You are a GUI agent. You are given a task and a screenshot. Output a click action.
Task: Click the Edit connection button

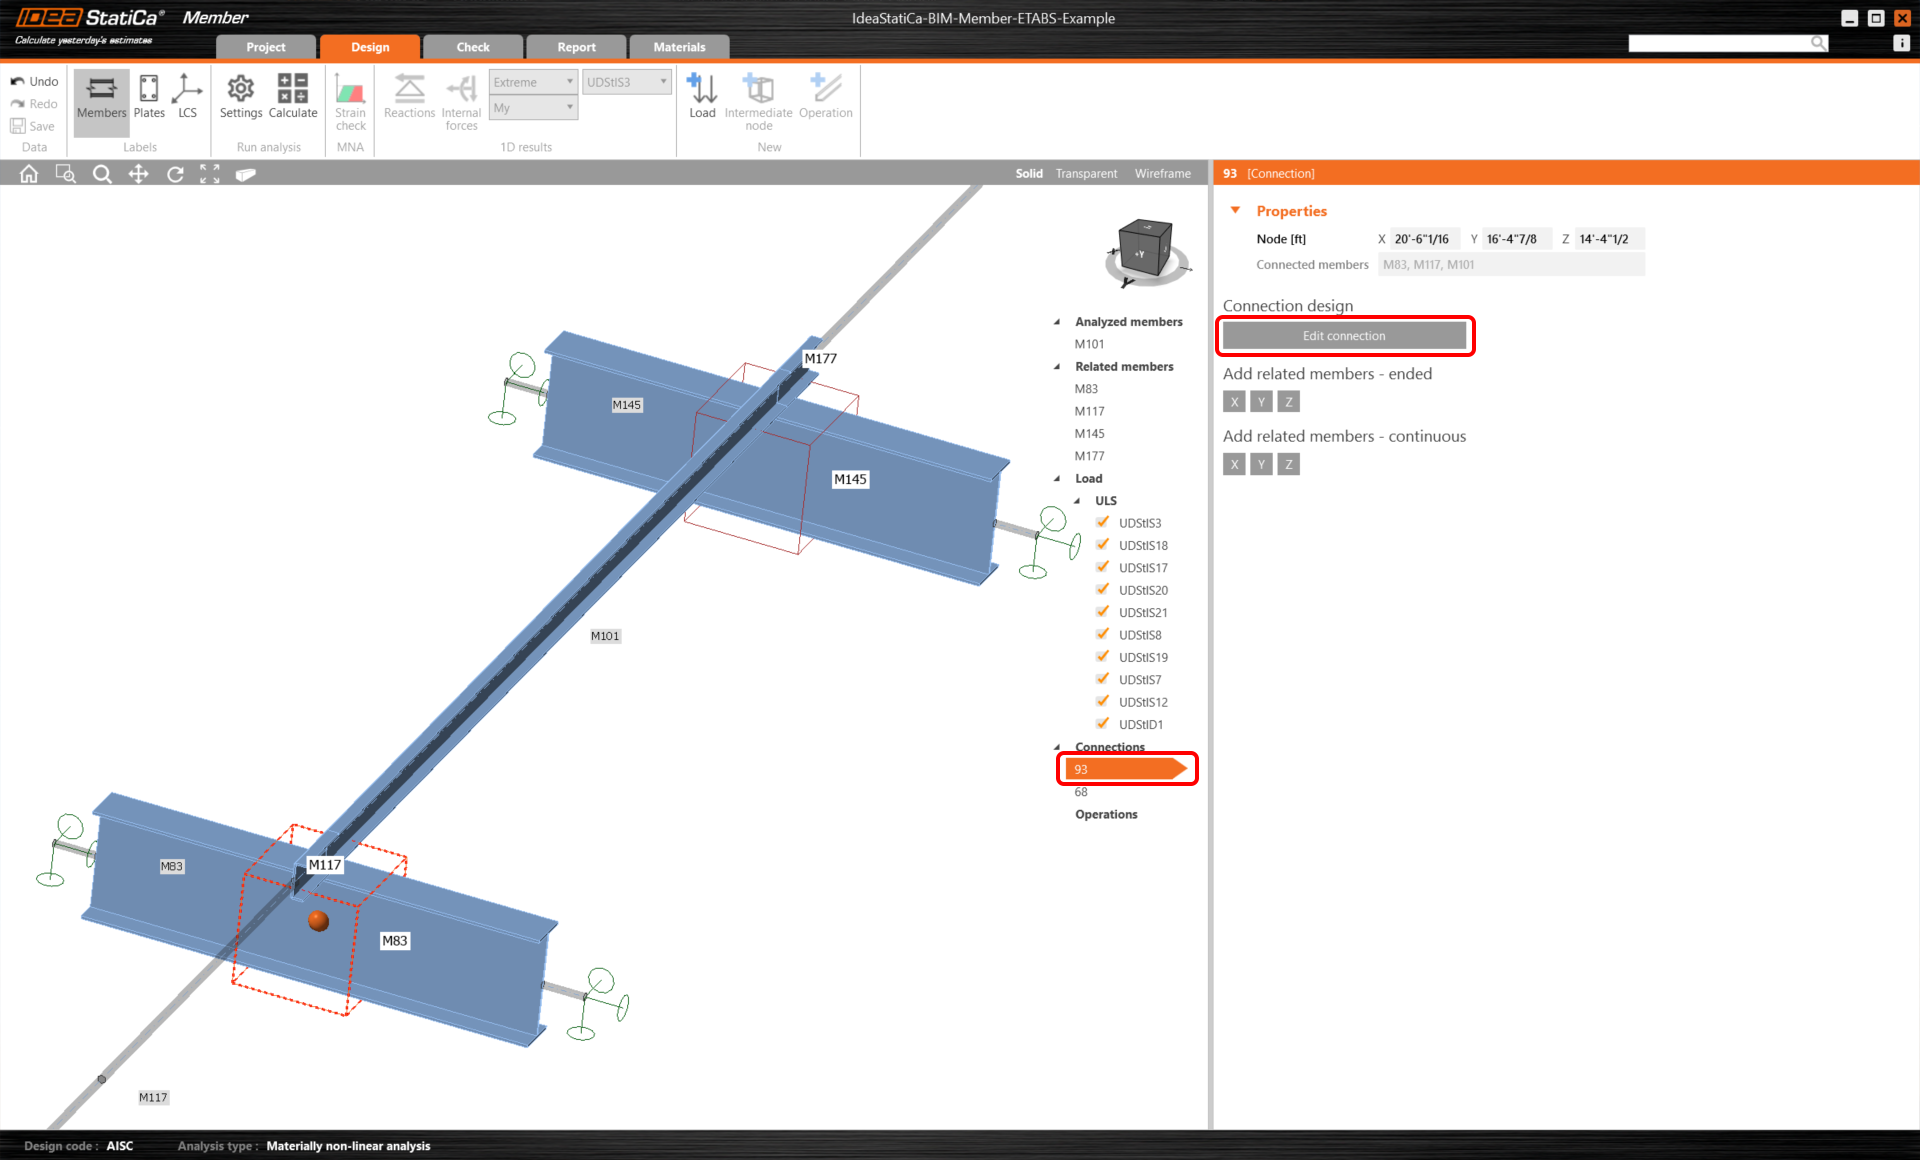point(1344,336)
